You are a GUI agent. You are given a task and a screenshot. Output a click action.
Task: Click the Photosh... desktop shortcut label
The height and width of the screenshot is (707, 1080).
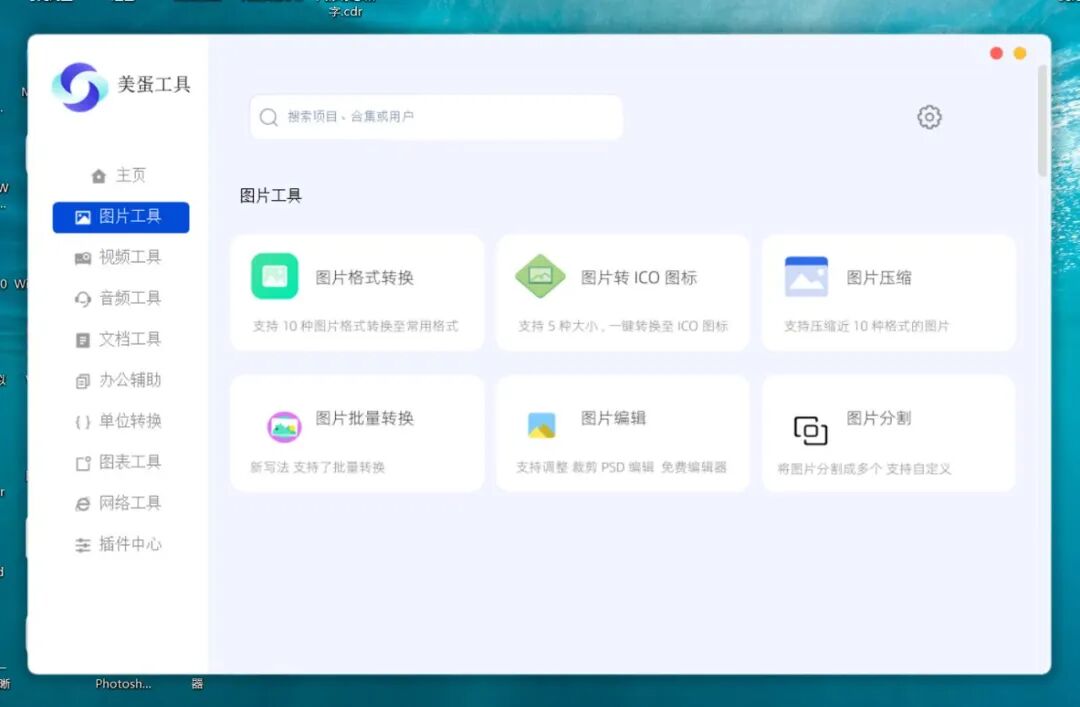[123, 684]
